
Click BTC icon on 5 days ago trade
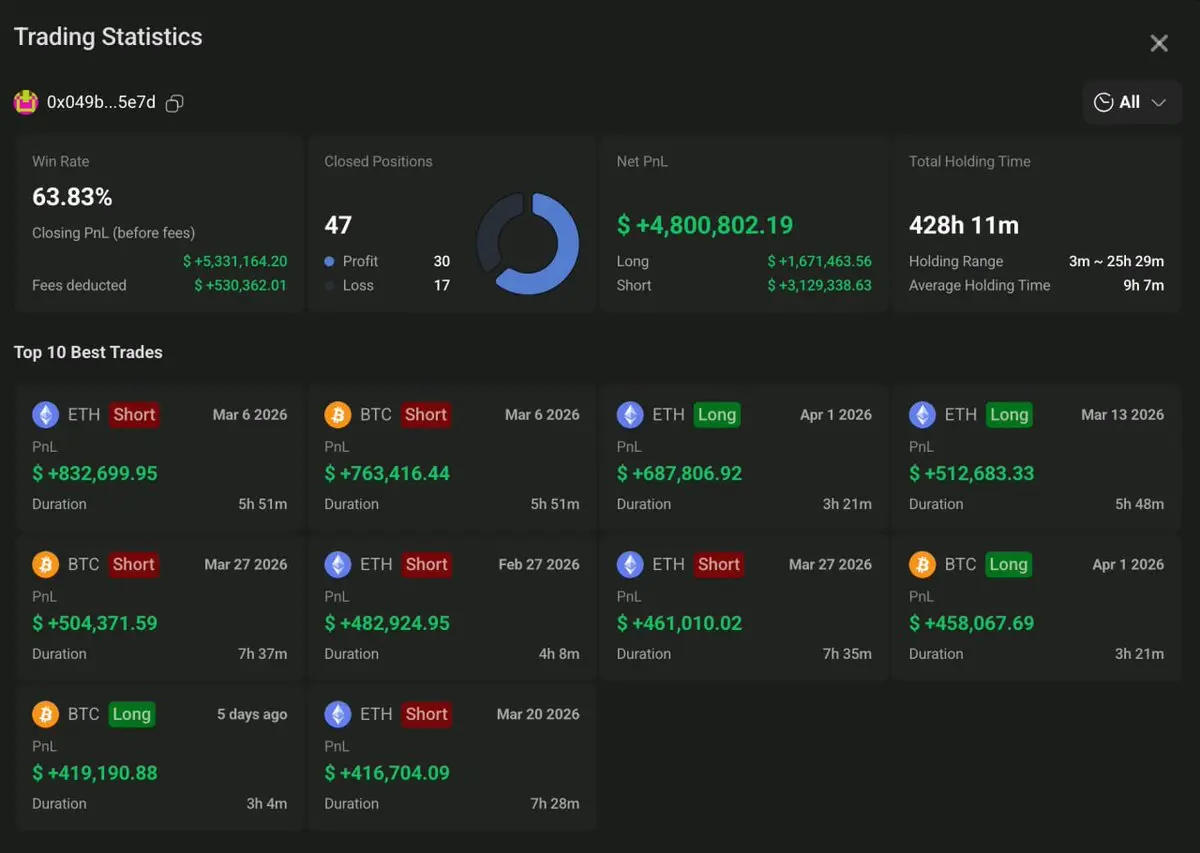point(45,715)
